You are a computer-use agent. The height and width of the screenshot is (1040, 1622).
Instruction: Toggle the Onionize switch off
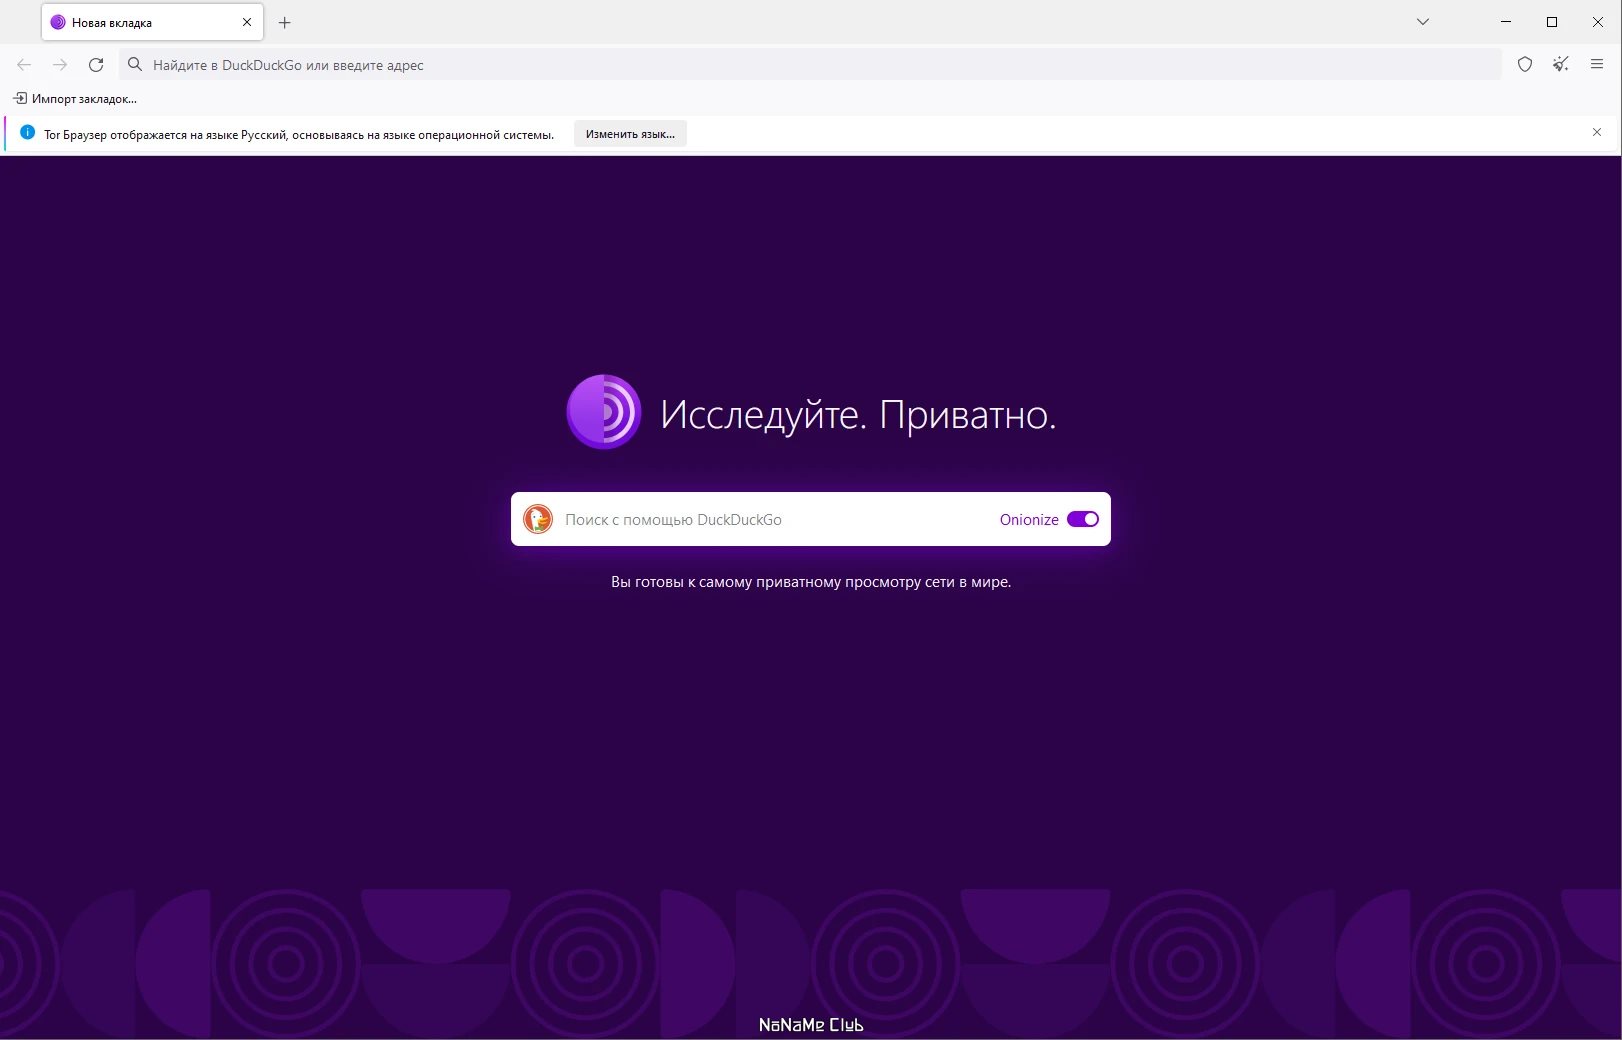point(1083,519)
